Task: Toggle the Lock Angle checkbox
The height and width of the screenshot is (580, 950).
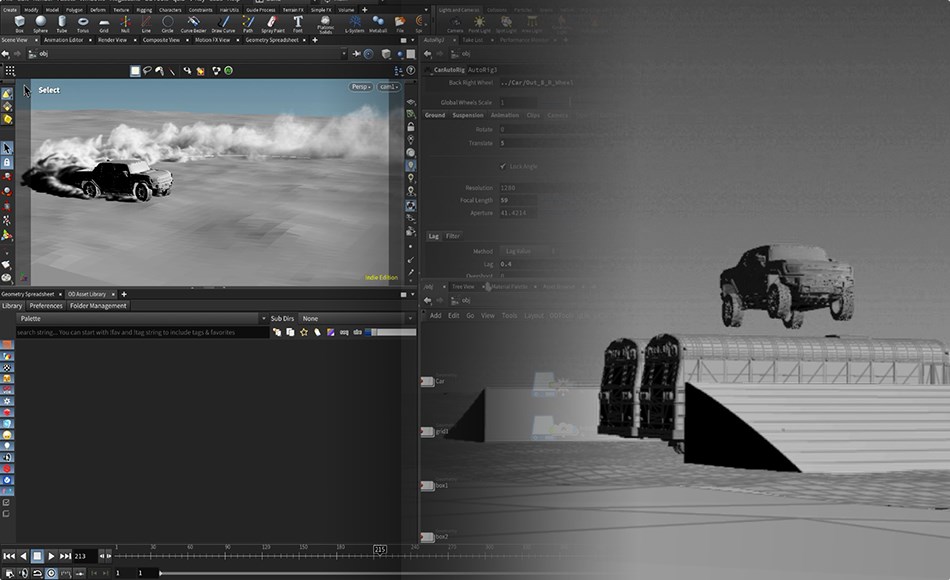Action: pos(502,166)
